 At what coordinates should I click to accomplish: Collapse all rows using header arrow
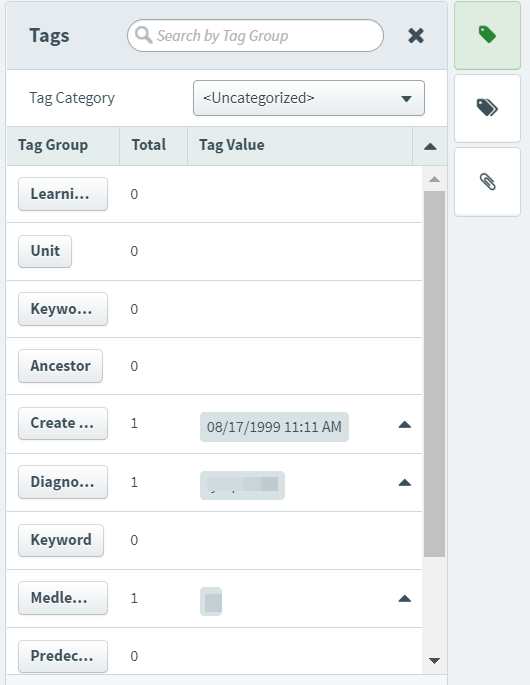pos(430,146)
